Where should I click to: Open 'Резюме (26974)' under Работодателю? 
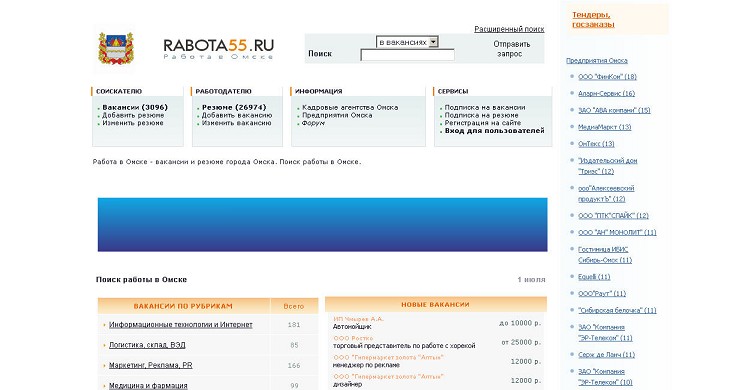234,107
